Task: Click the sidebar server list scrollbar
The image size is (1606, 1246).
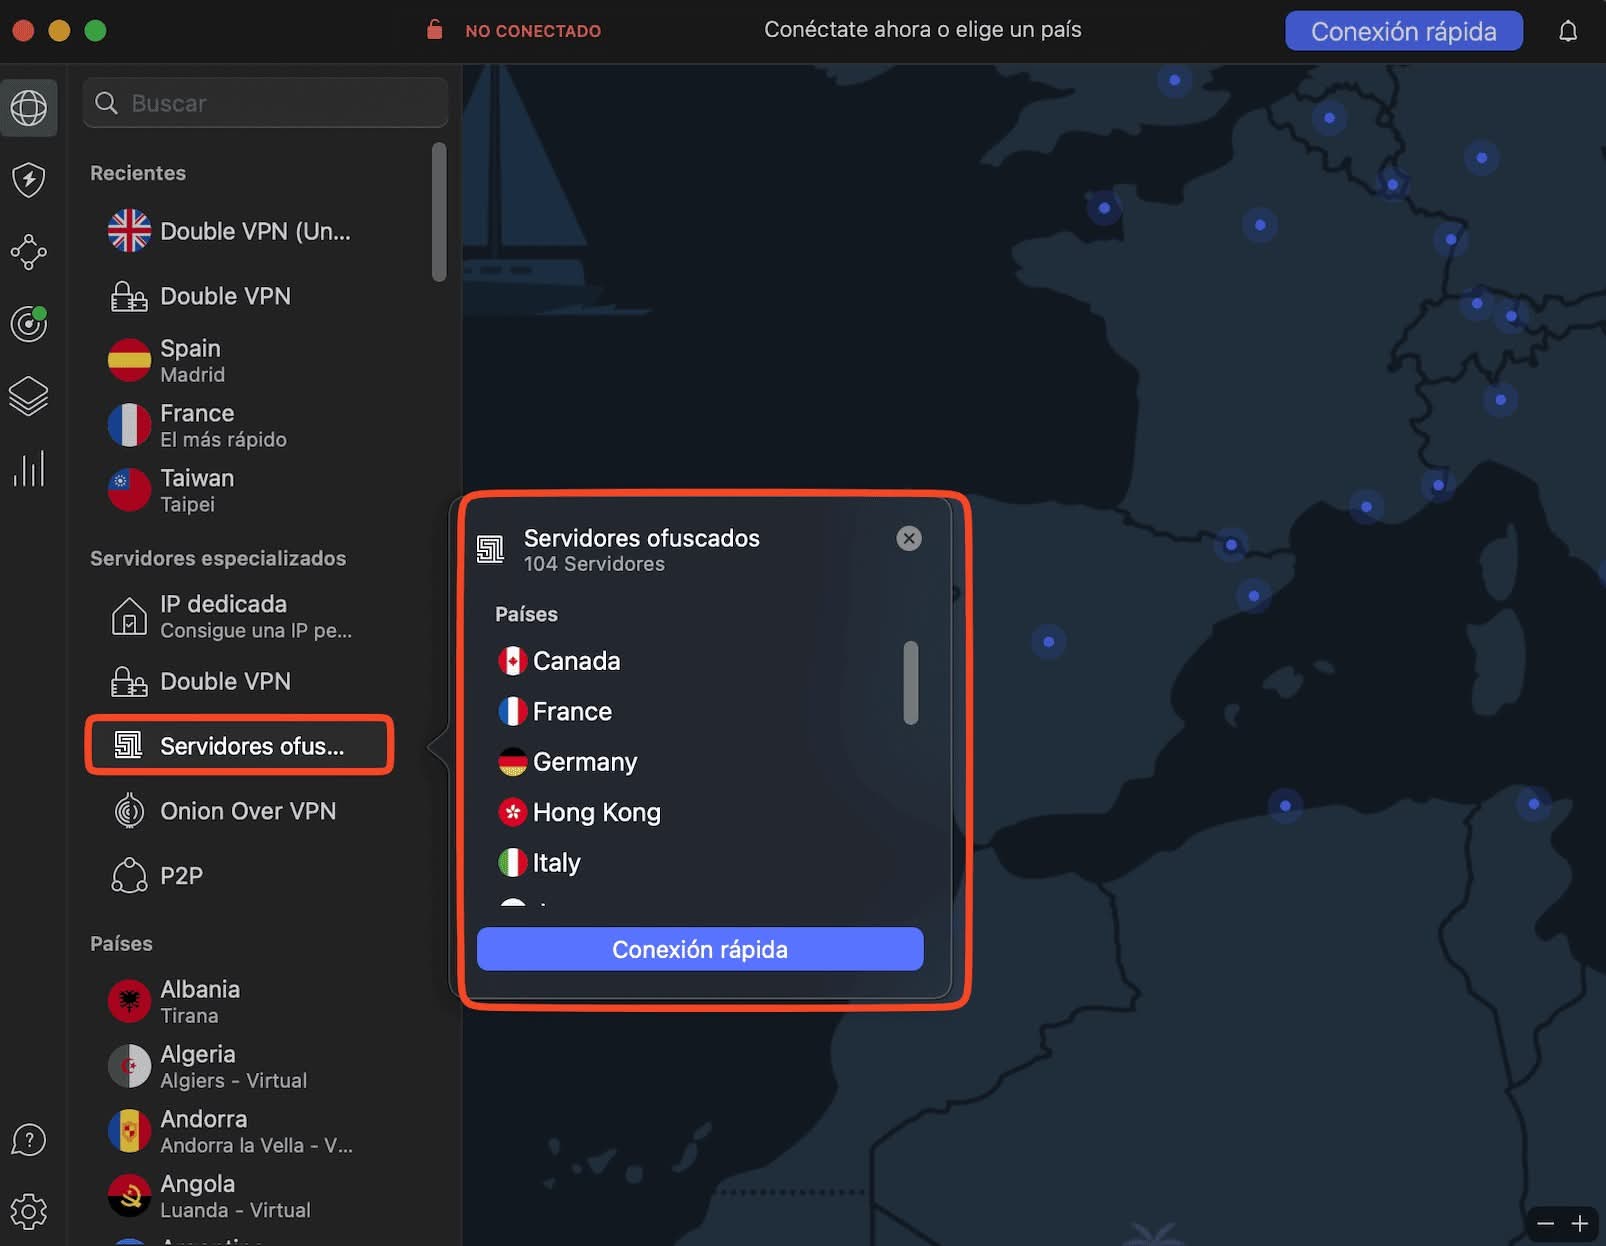Action: tap(439, 212)
